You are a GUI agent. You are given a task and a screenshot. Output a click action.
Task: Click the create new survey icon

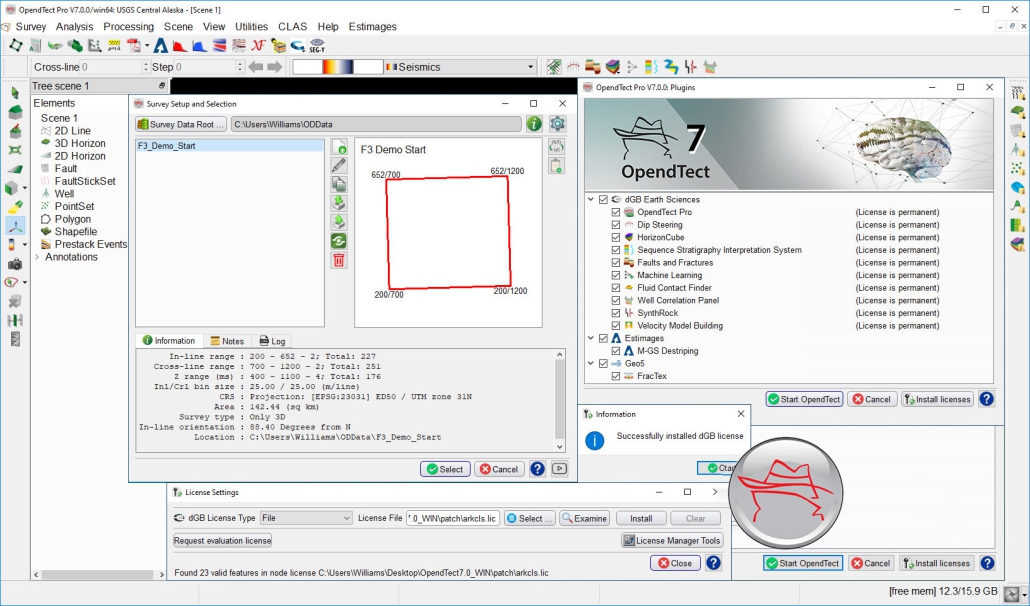coord(339,147)
